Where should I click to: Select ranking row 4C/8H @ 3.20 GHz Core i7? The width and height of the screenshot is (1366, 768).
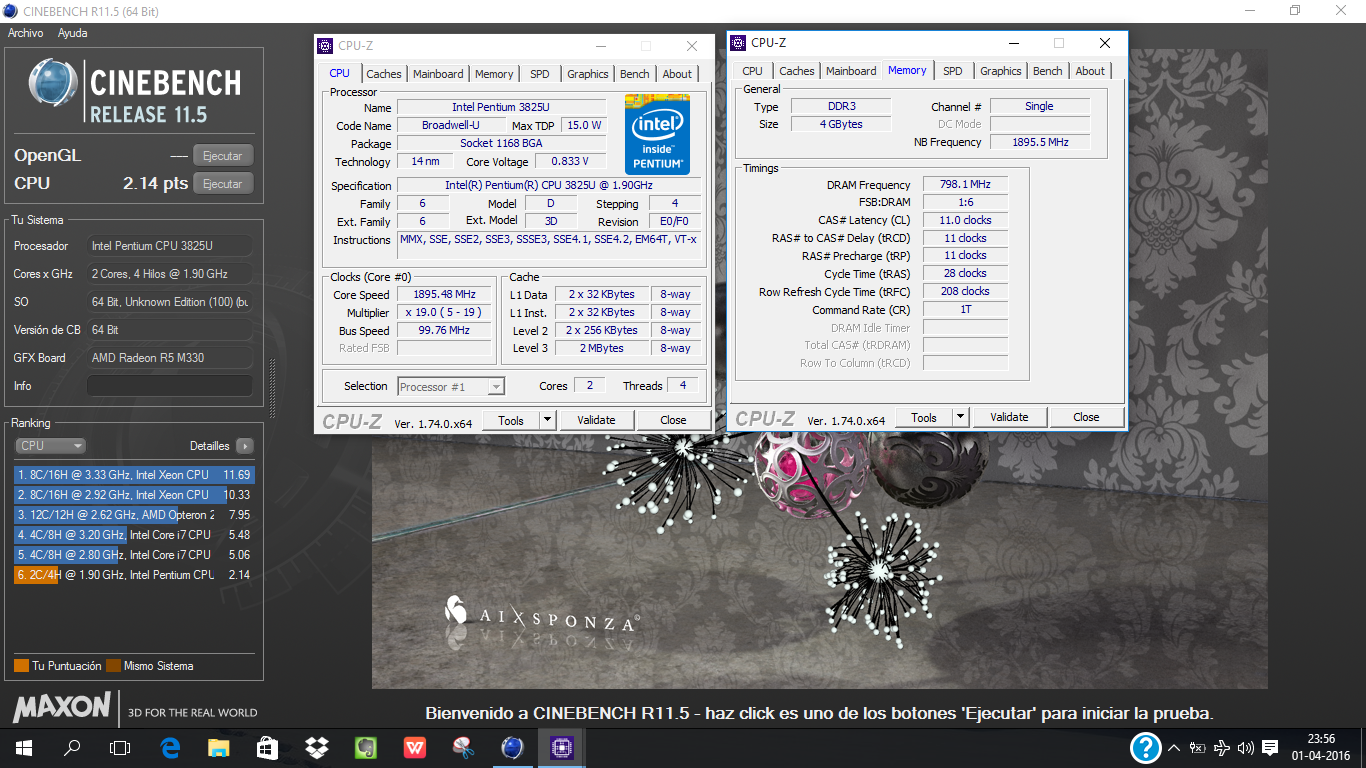pyautogui.click(x=133, y=535)
